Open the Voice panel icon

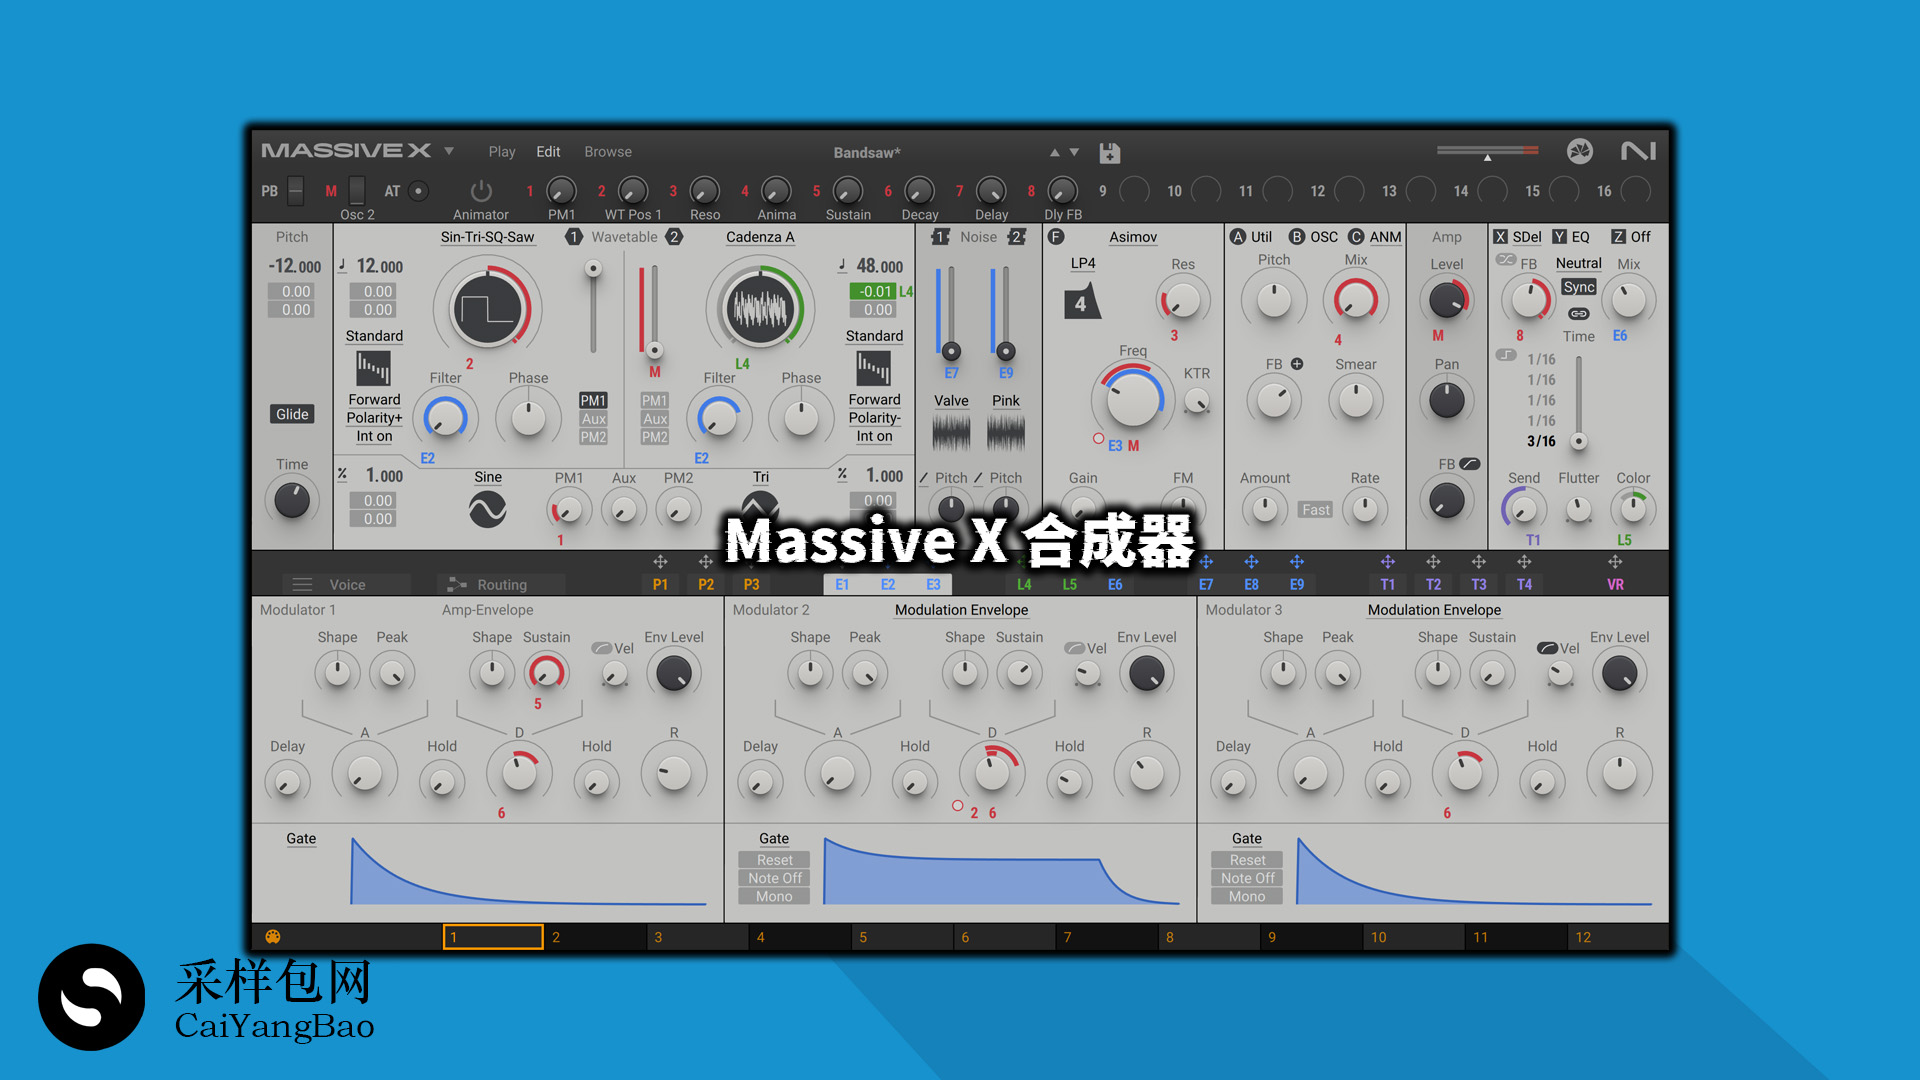(x=302, y=584)
